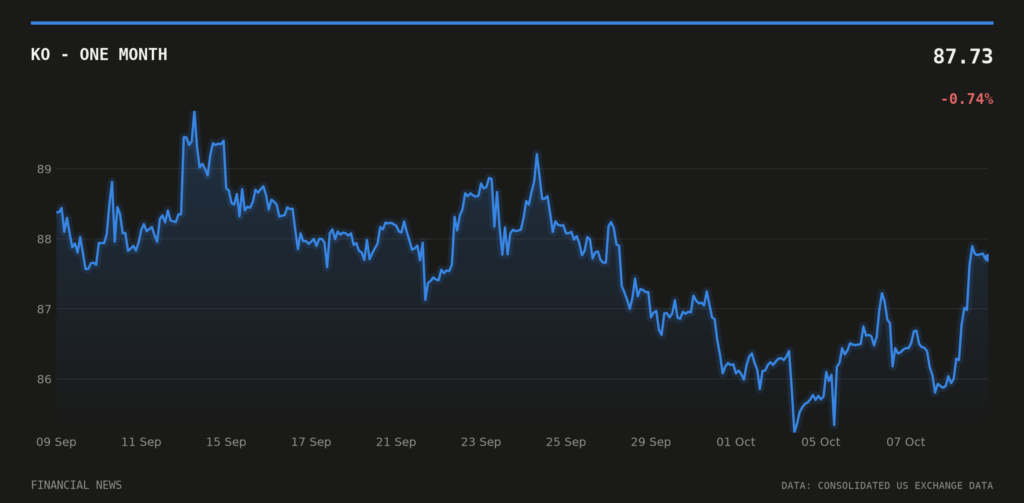This screenshot has width=1024, height=503.
Task: Select the 05 Oct date label
Action: (820, 442)
